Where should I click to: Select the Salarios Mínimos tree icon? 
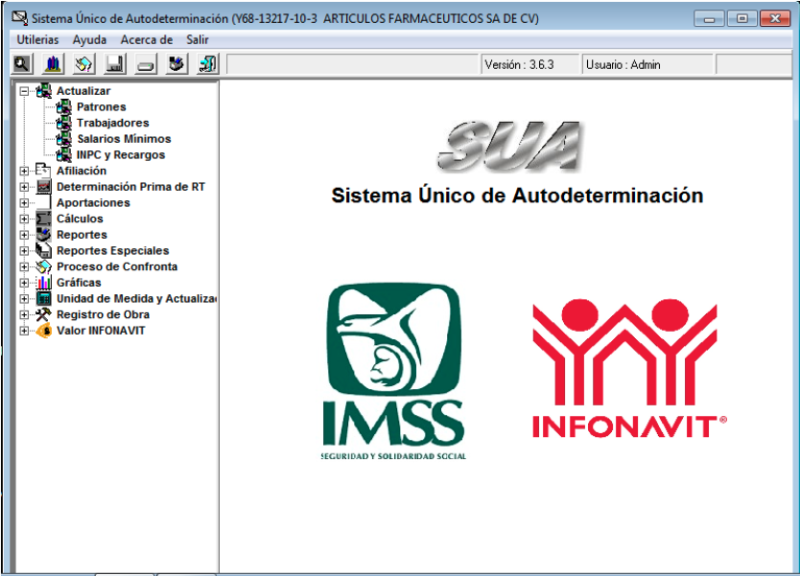64,139
